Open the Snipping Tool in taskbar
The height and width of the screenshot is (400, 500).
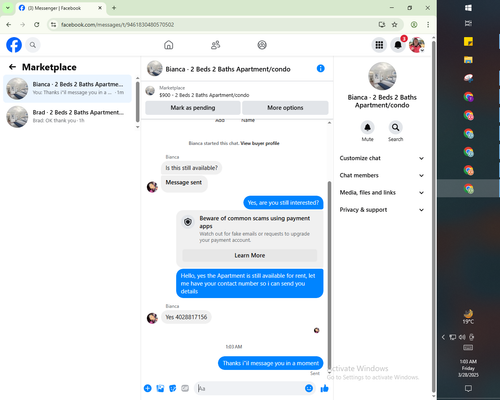coord(468,78)
